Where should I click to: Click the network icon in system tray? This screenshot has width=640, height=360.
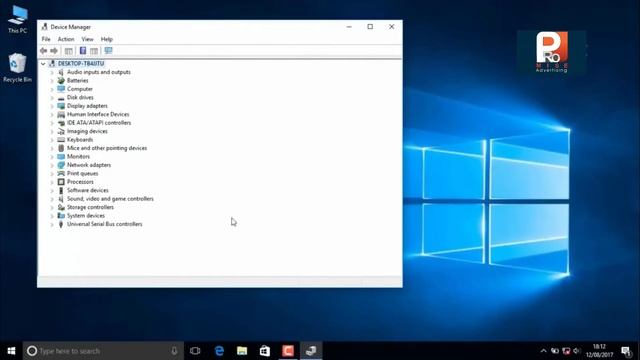coord(566,351)
